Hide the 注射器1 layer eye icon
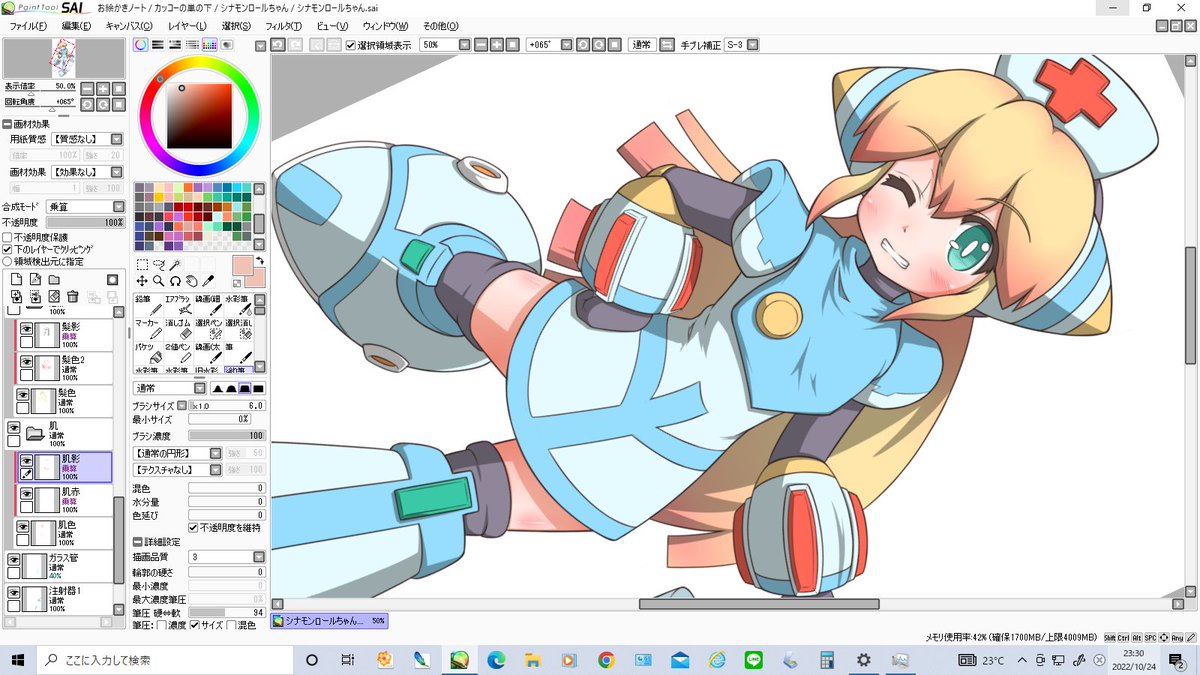The height and width of the screenshot is (675, 1200). click(14, 593)
